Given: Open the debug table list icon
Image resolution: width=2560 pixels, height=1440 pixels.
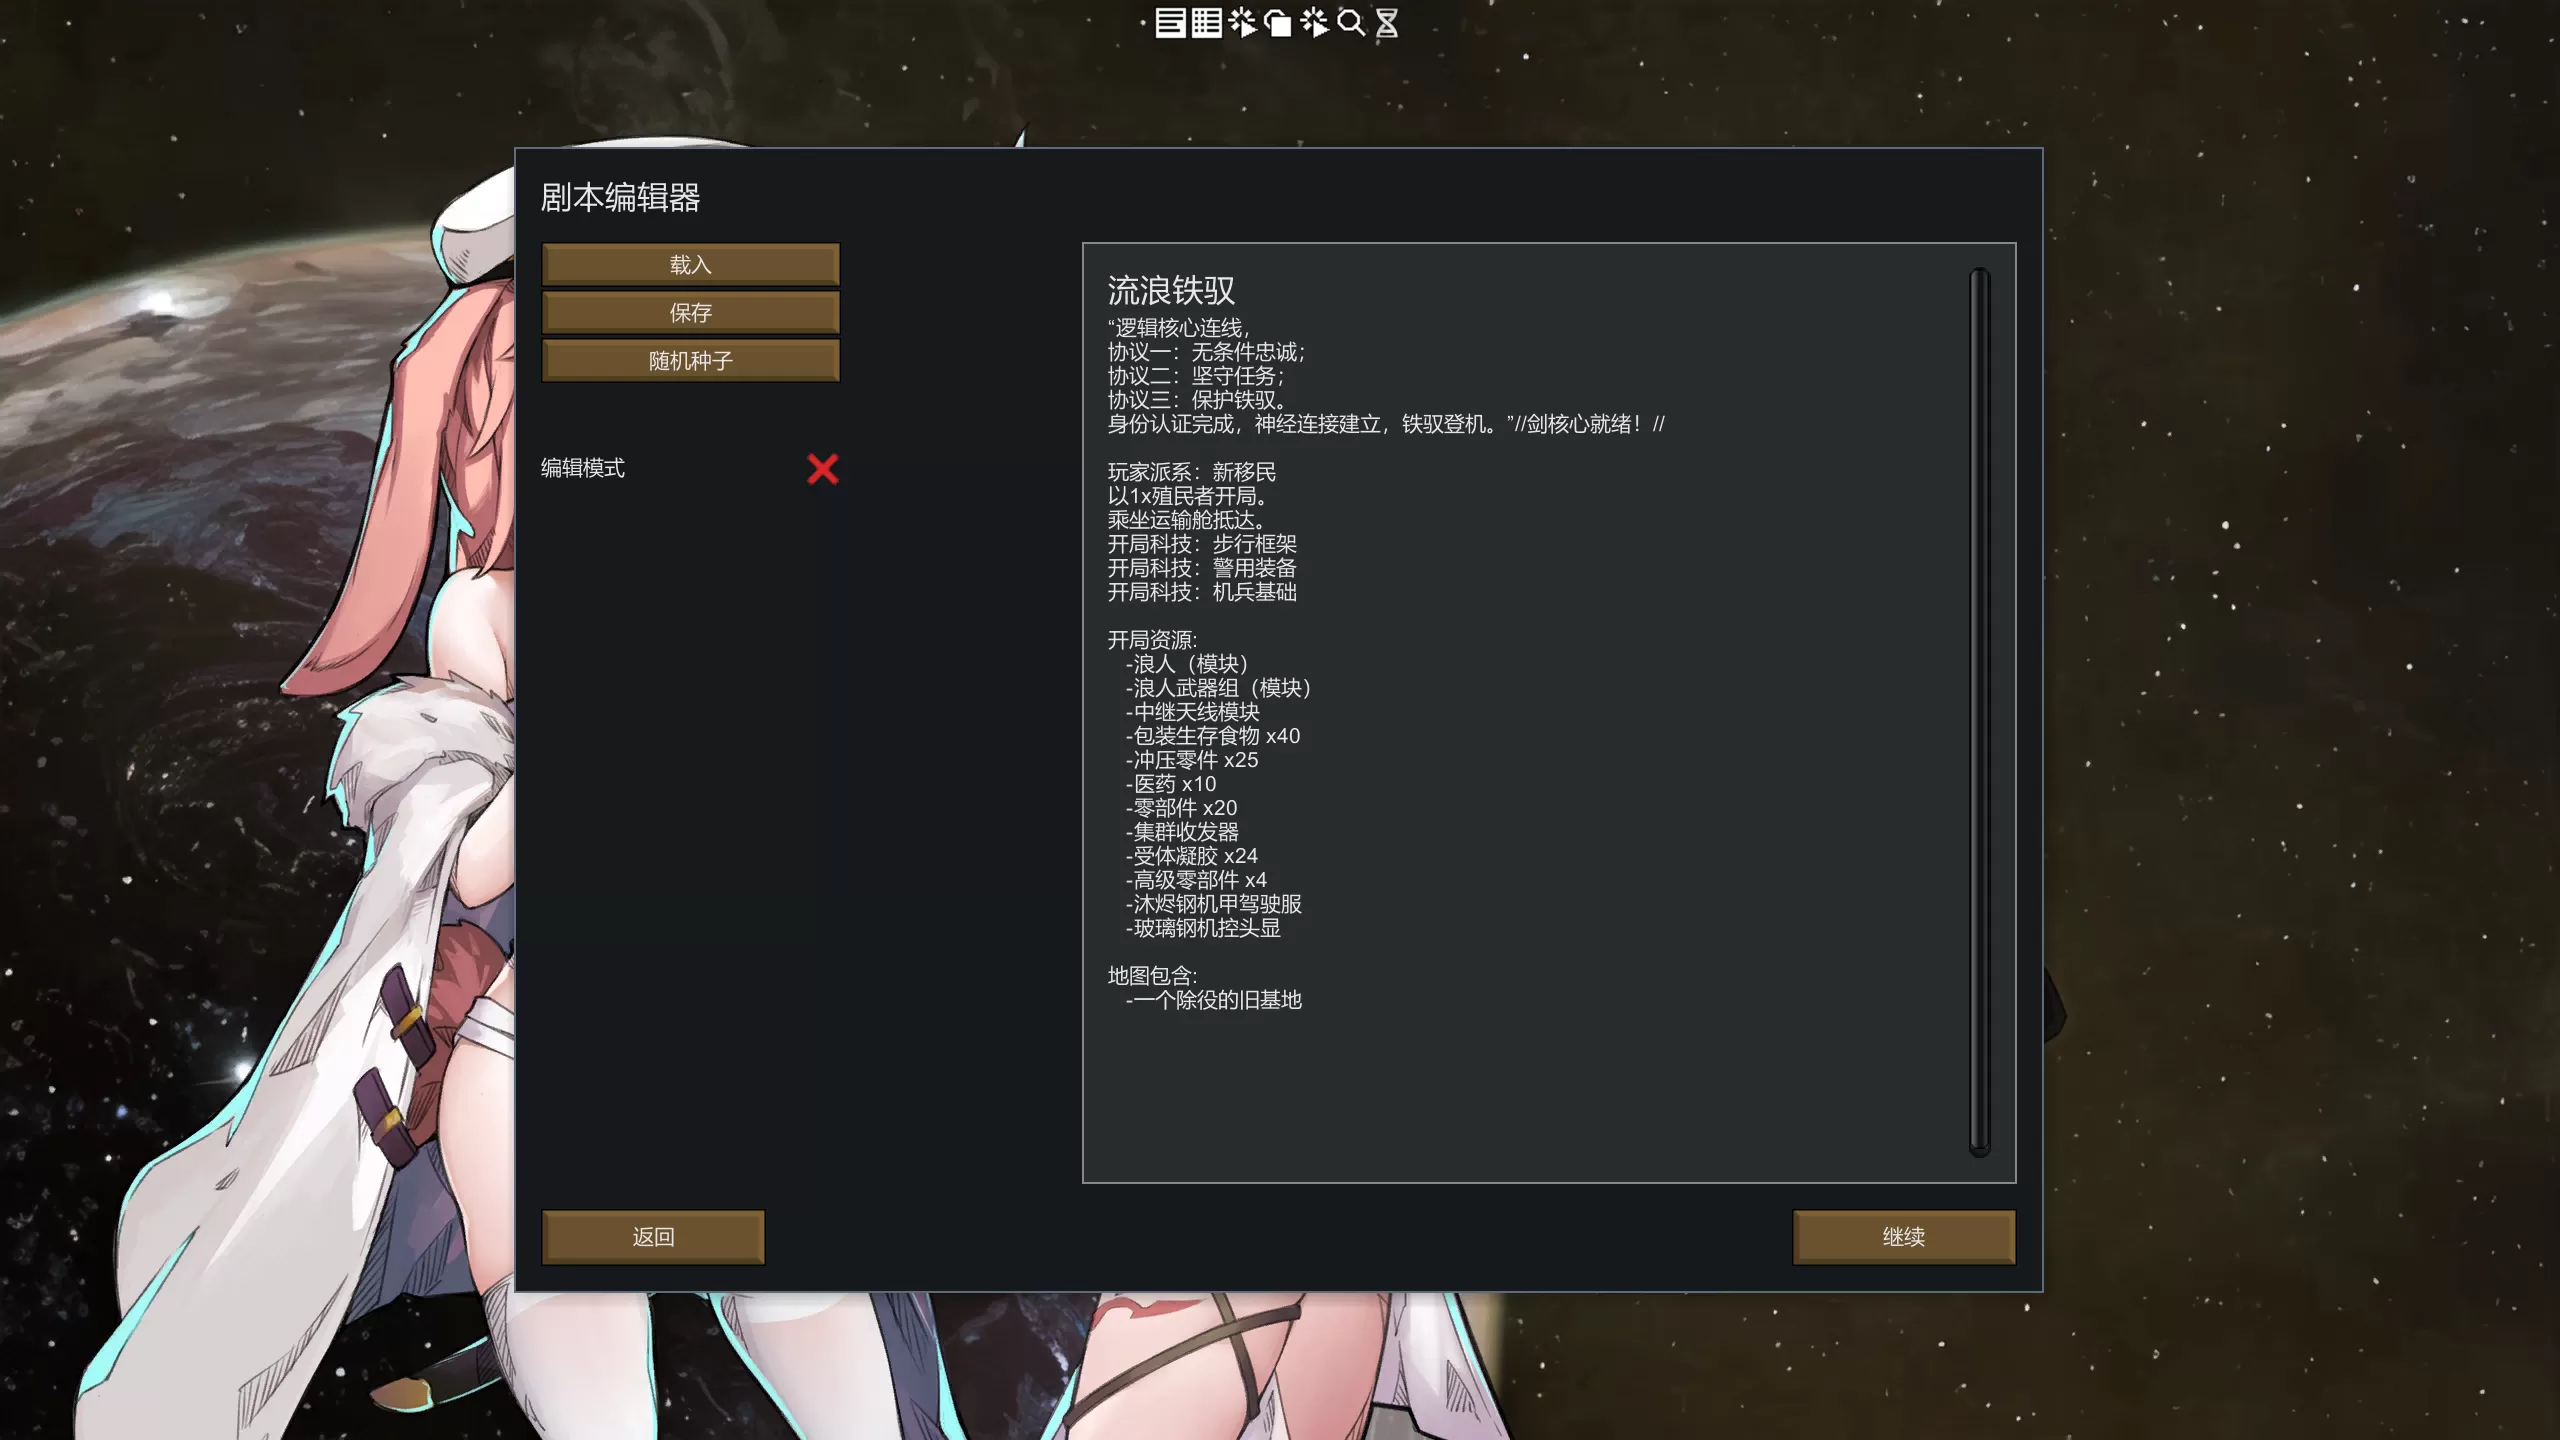Looking at the screenshot, I should click(x=1206, y=23).
